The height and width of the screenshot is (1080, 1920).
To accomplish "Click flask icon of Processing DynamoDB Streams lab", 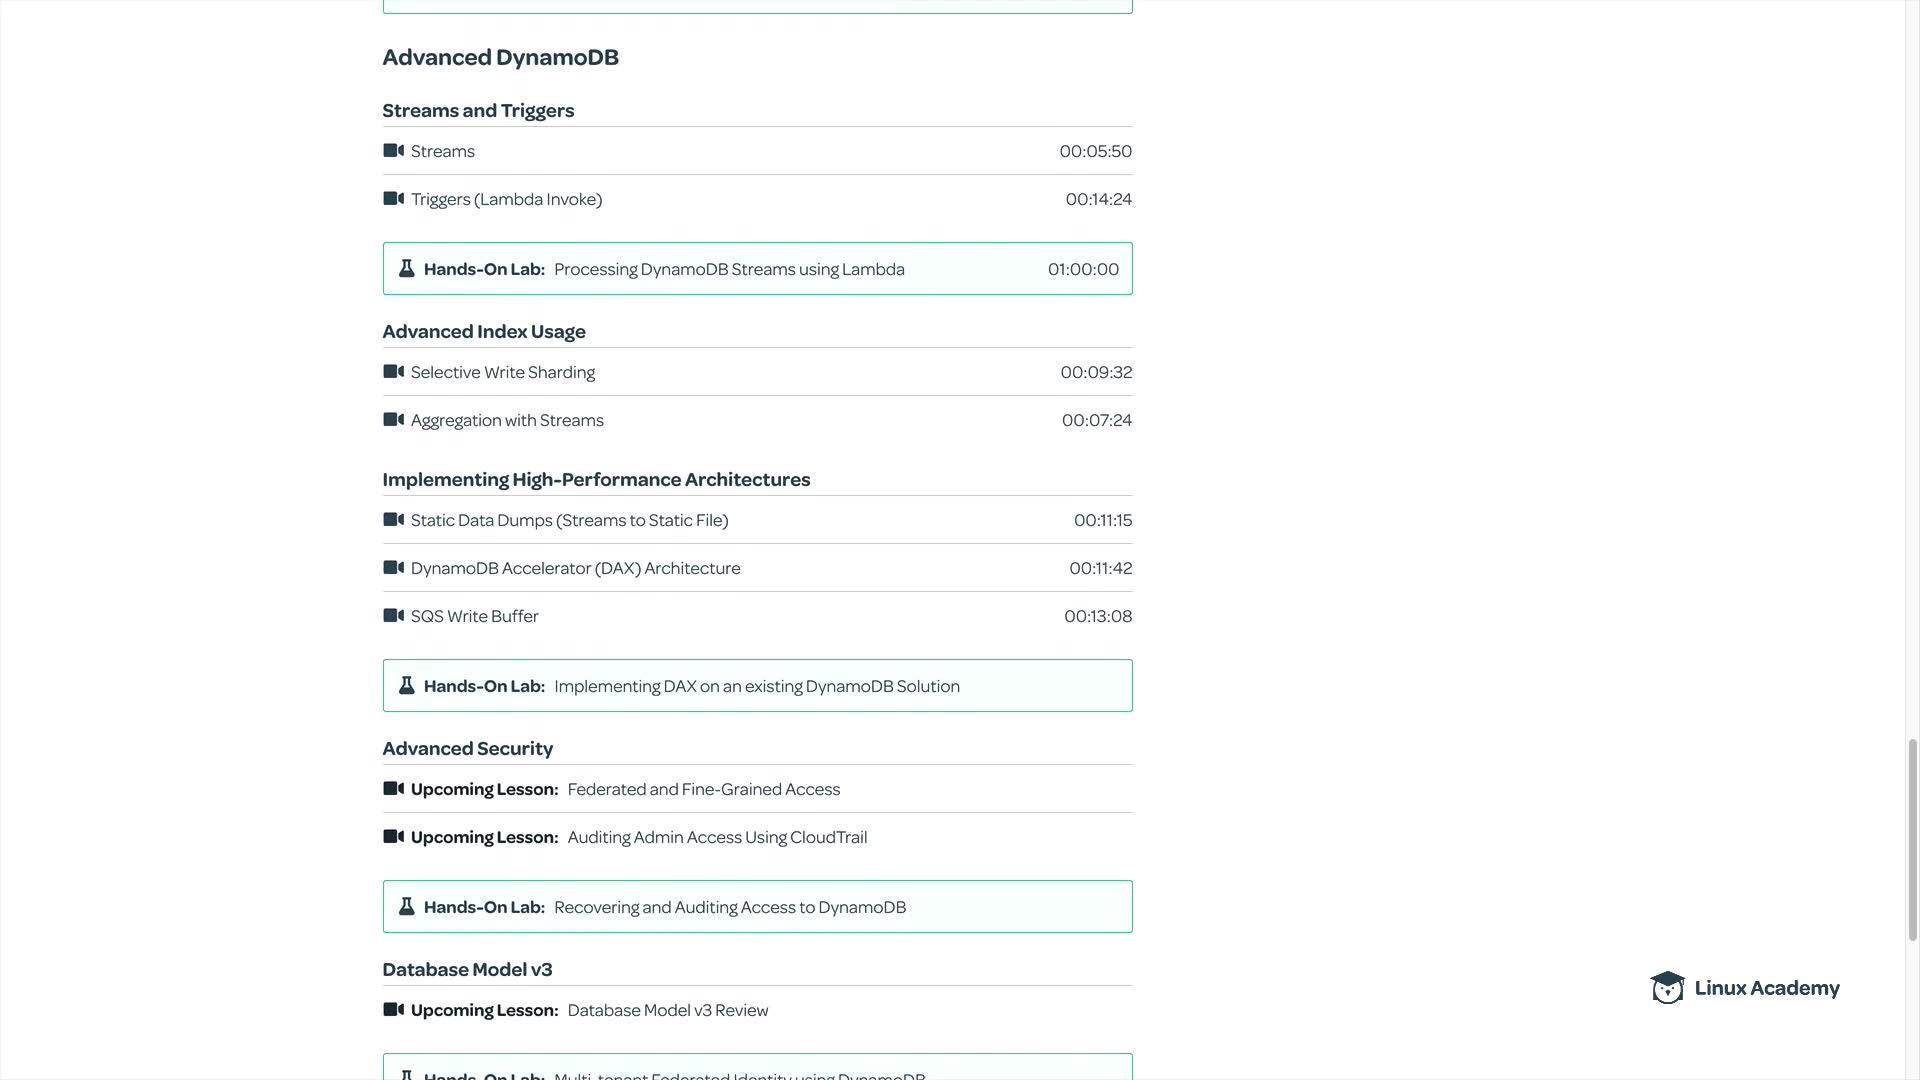I will coord(406,269).
